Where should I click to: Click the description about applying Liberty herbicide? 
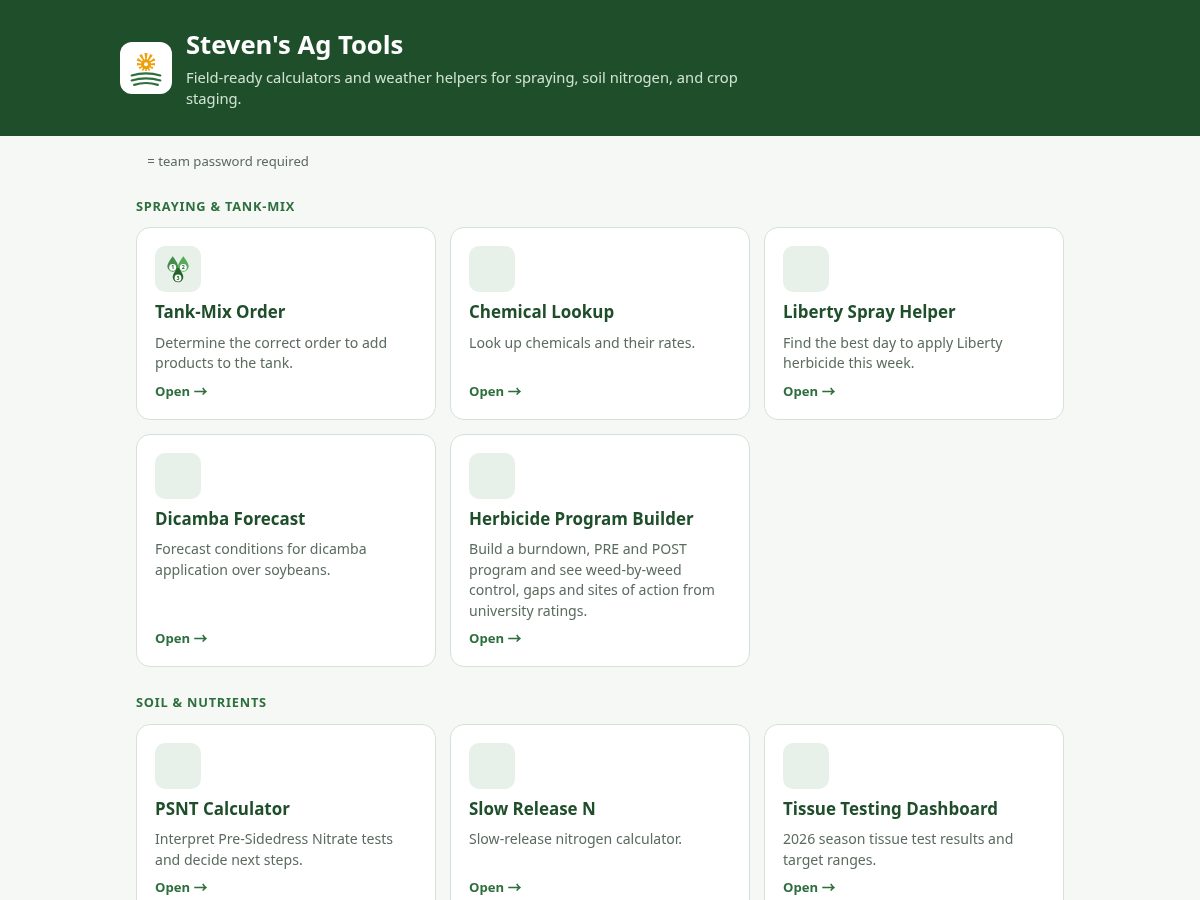[893, 353]
